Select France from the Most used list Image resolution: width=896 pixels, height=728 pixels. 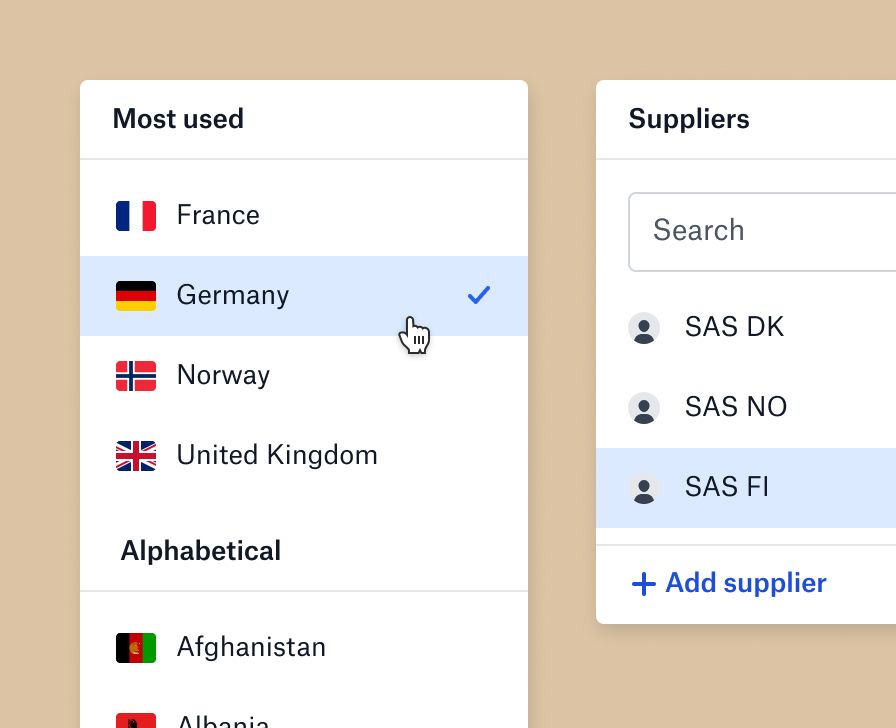(x=218, y=215)
